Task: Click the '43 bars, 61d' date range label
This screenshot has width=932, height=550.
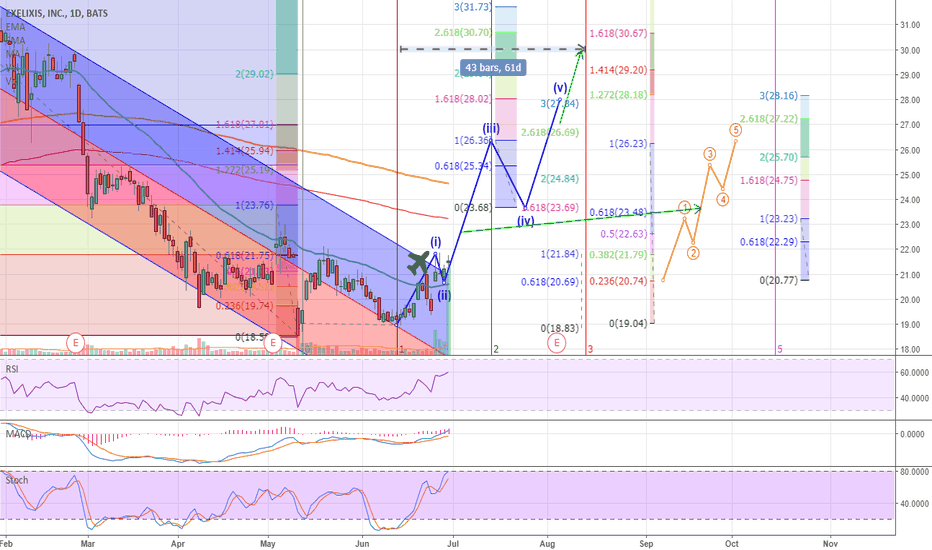Action: tap(493, 68)
